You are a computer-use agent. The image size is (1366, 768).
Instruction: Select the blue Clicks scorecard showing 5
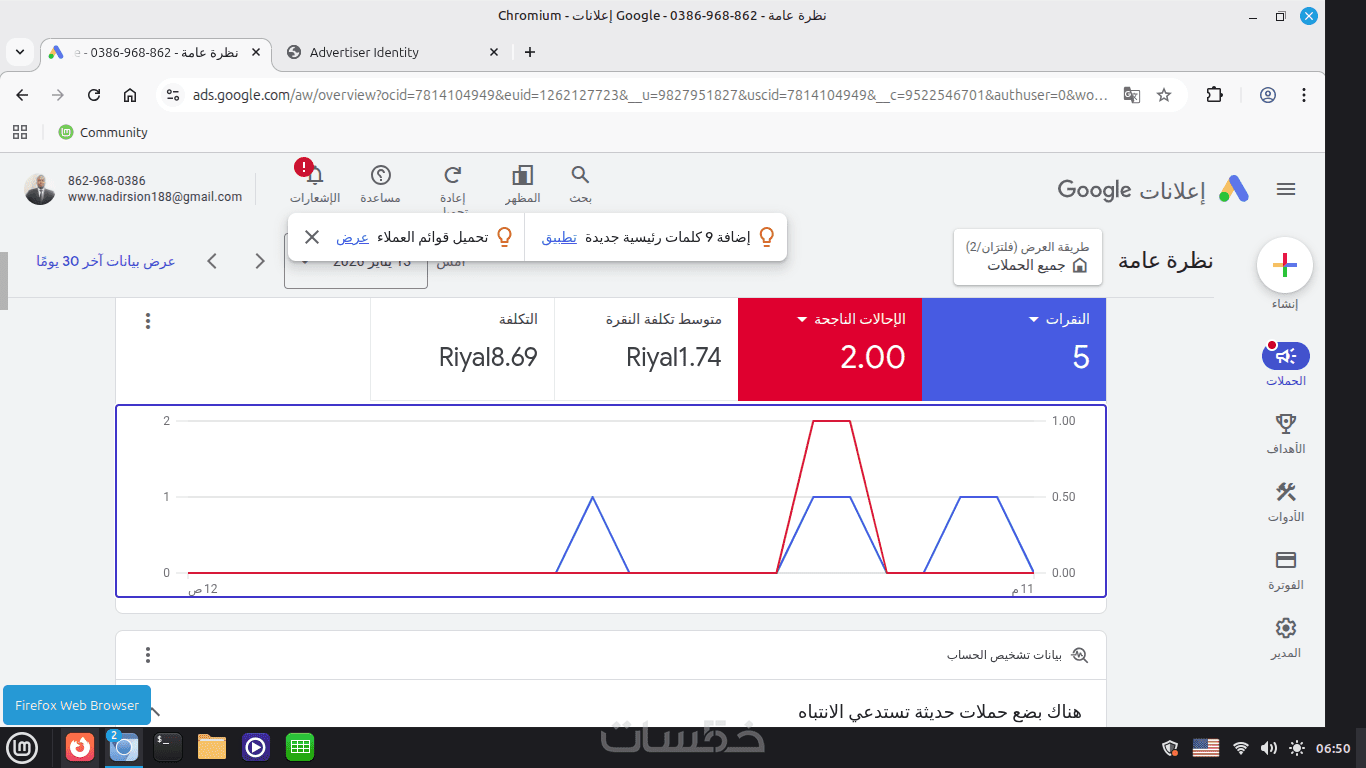click(1013, 349)
